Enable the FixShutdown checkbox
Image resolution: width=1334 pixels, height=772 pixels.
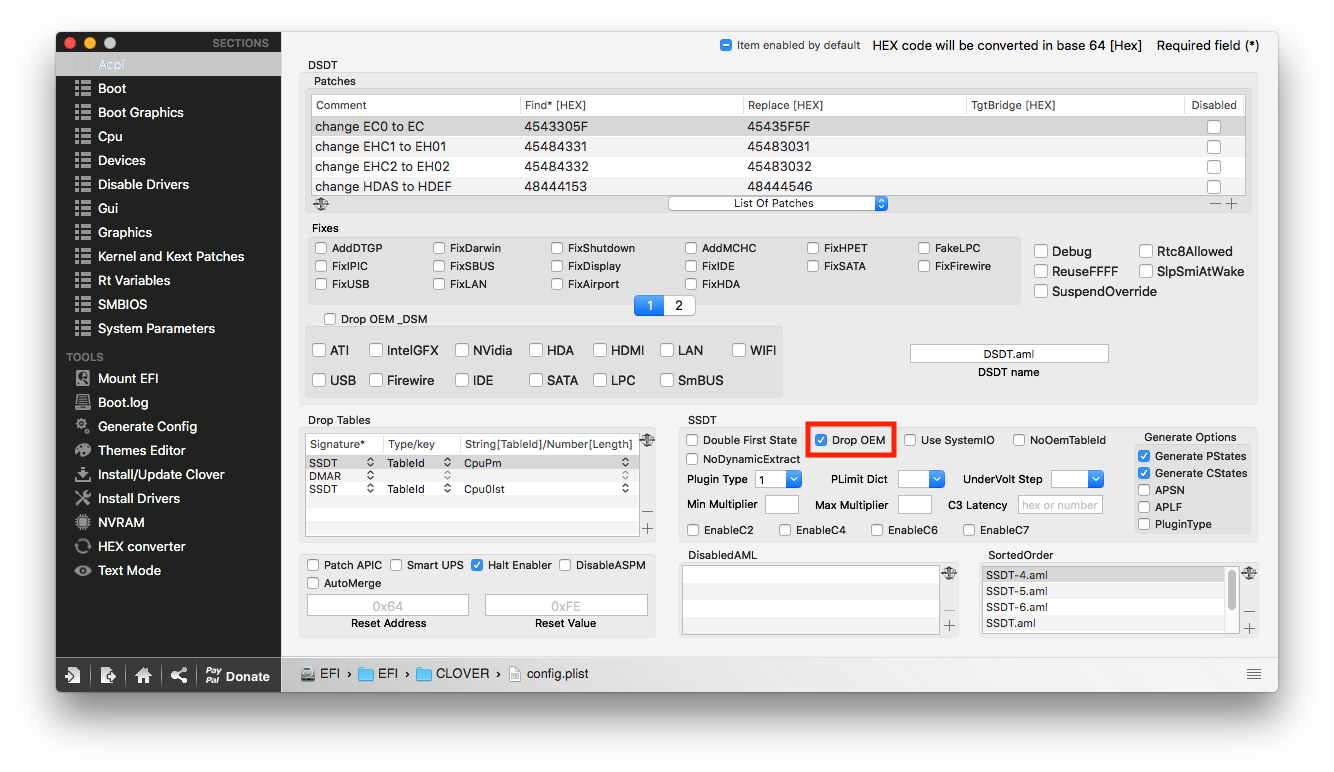(558, 248)
